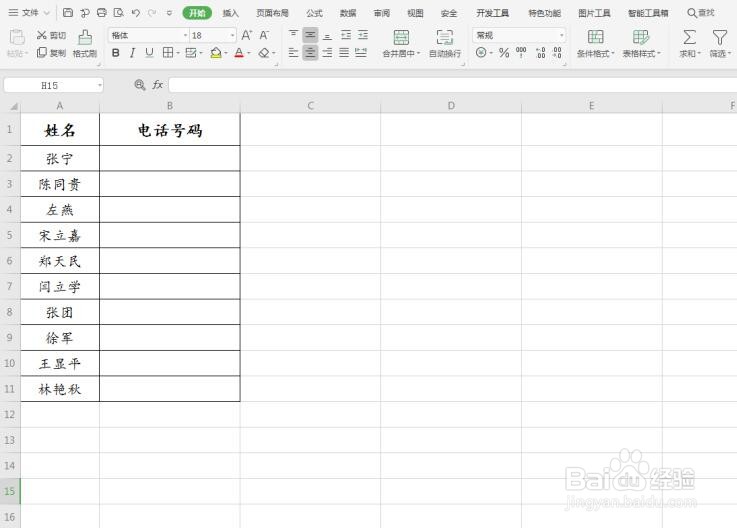Increase font size with the A+ icon
The height and width of the screenshot is (528, 737).
click(246, 35)
